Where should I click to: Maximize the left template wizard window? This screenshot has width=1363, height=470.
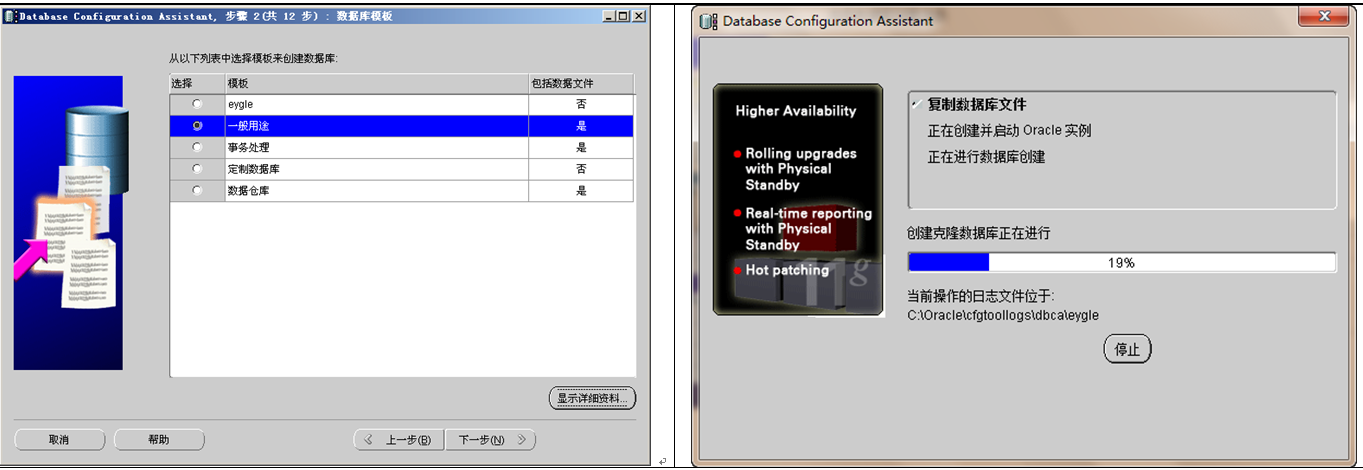(622, 17)
